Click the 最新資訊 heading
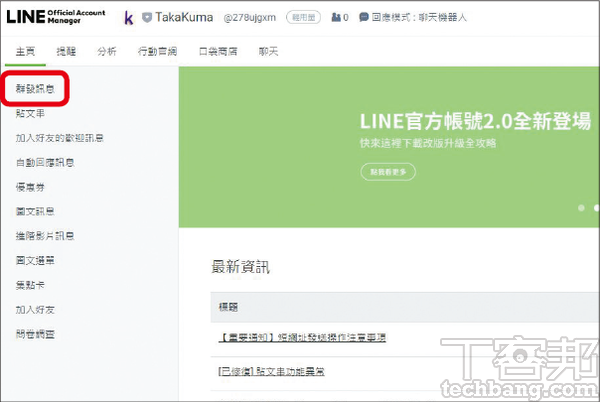Screen dimensions: 600x402 click(241, 267)
